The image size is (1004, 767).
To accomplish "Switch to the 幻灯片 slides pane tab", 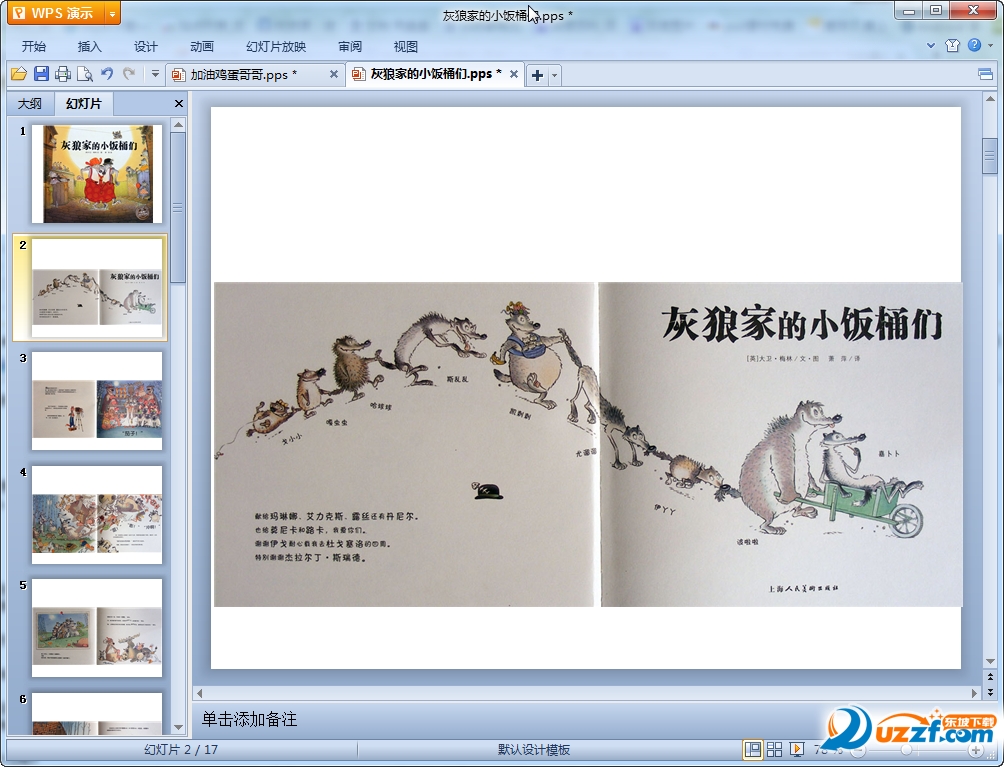I will (x=84, y=103).
